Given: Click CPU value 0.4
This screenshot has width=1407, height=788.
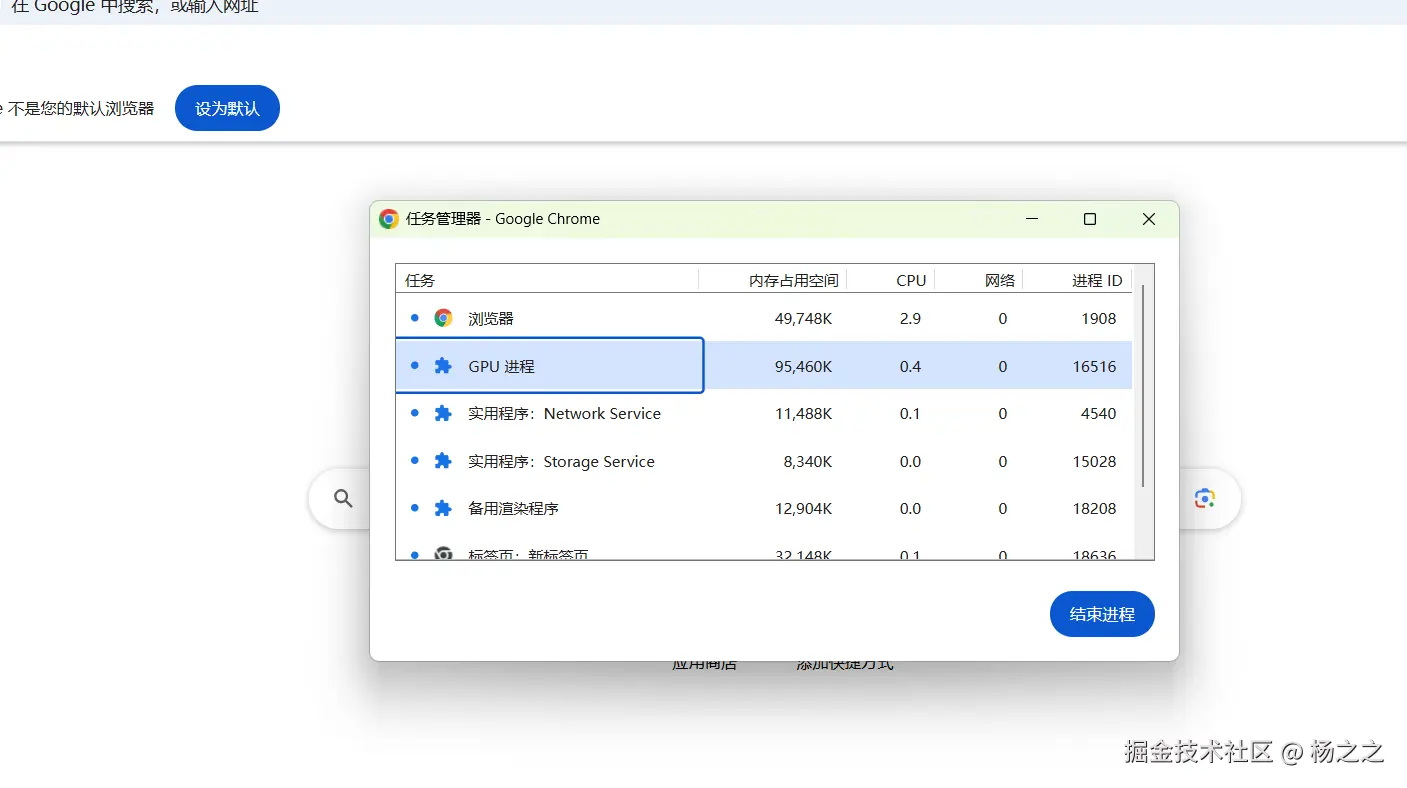Looking at the screenshot, I should pyautogui.click(x=910, y=366).
